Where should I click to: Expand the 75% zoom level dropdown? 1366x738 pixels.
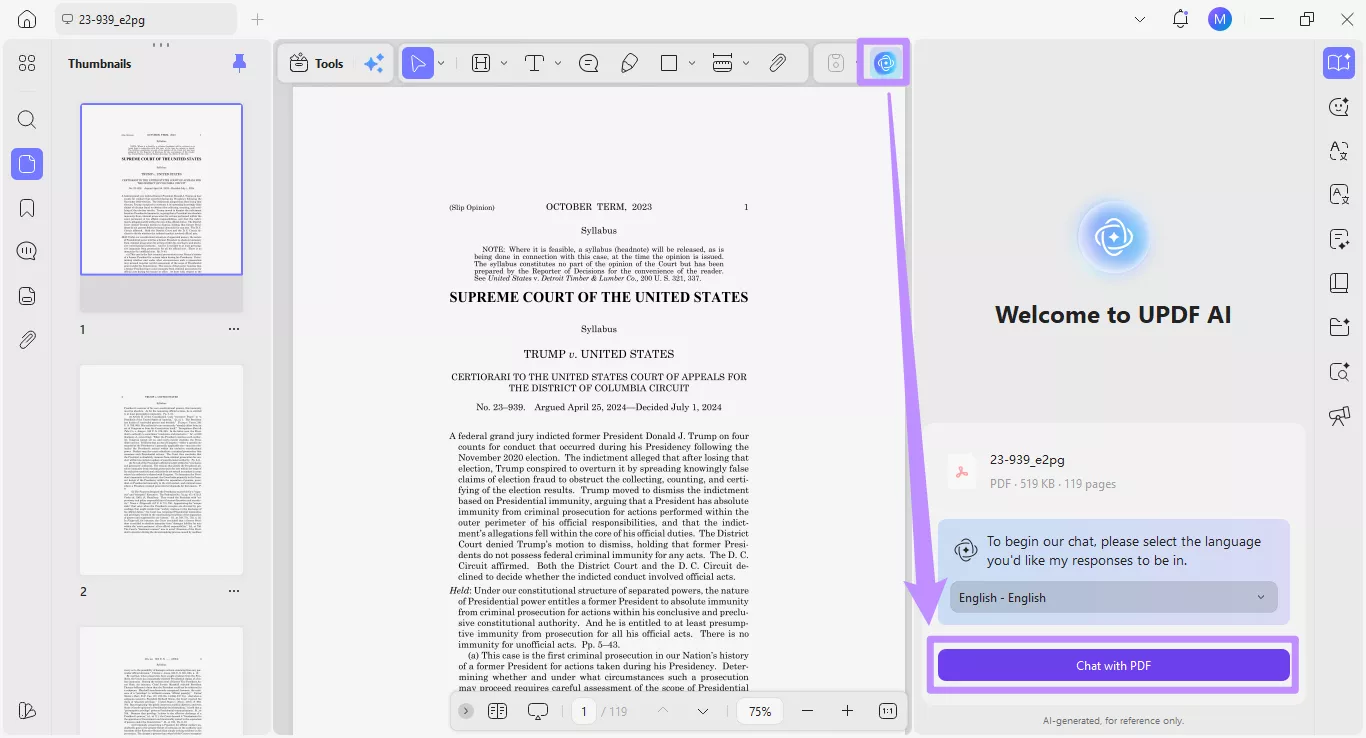coord(760,711)
